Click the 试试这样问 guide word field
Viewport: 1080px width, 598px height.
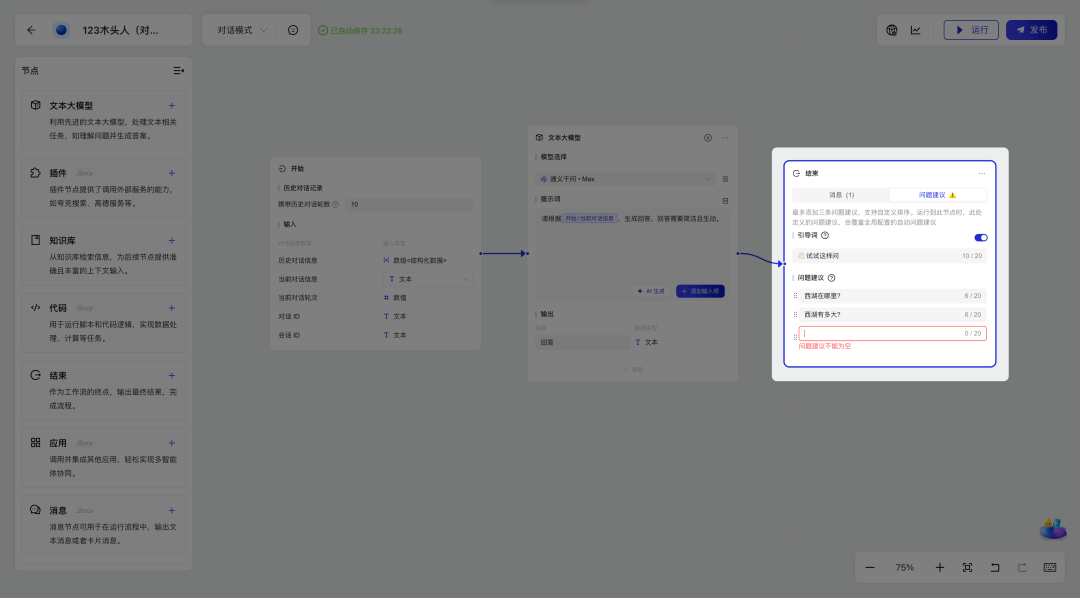pyautogui.click(x=889, y=256)
